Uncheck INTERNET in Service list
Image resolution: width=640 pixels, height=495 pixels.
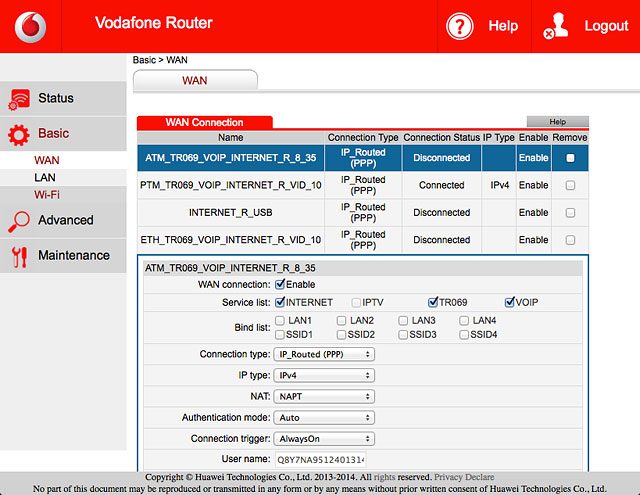point(280,302)
